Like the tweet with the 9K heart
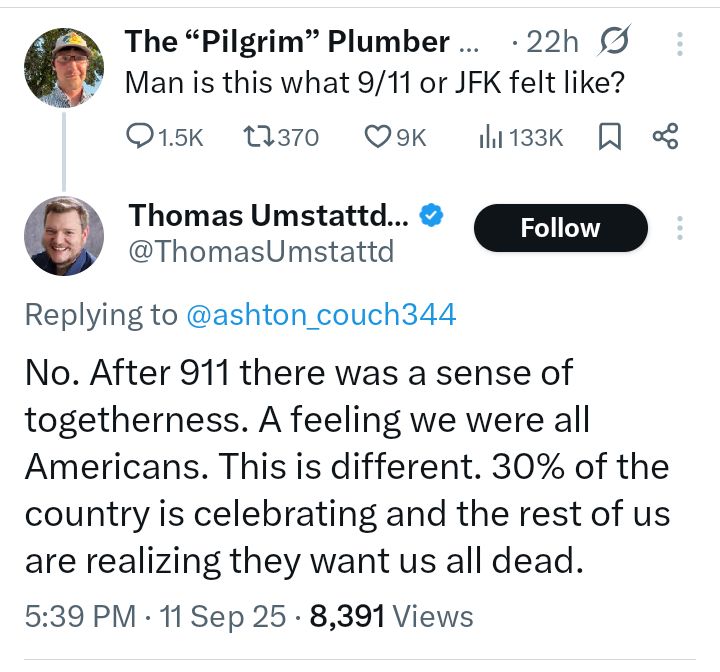 (x=377, y=137)
